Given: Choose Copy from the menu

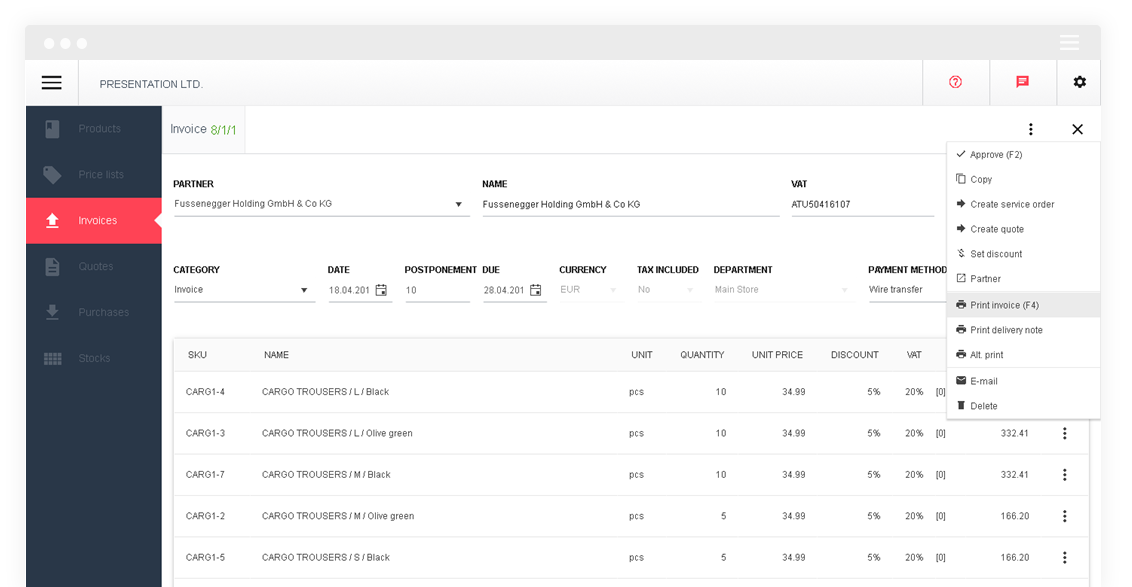Looking at the screenshot, I should tap(1023, 179).
